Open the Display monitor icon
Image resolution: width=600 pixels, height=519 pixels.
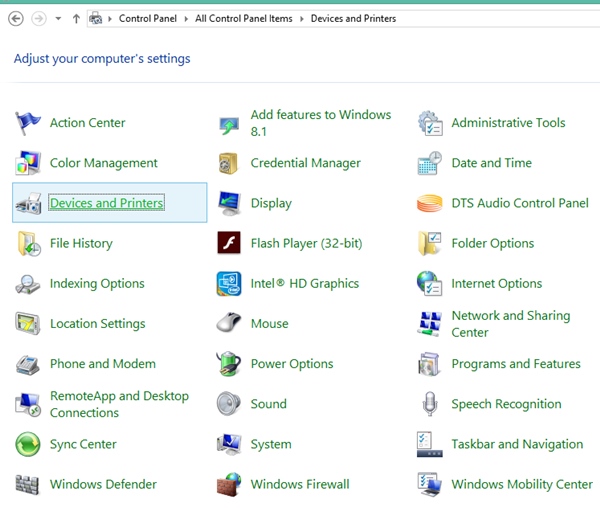coord(229,203)
